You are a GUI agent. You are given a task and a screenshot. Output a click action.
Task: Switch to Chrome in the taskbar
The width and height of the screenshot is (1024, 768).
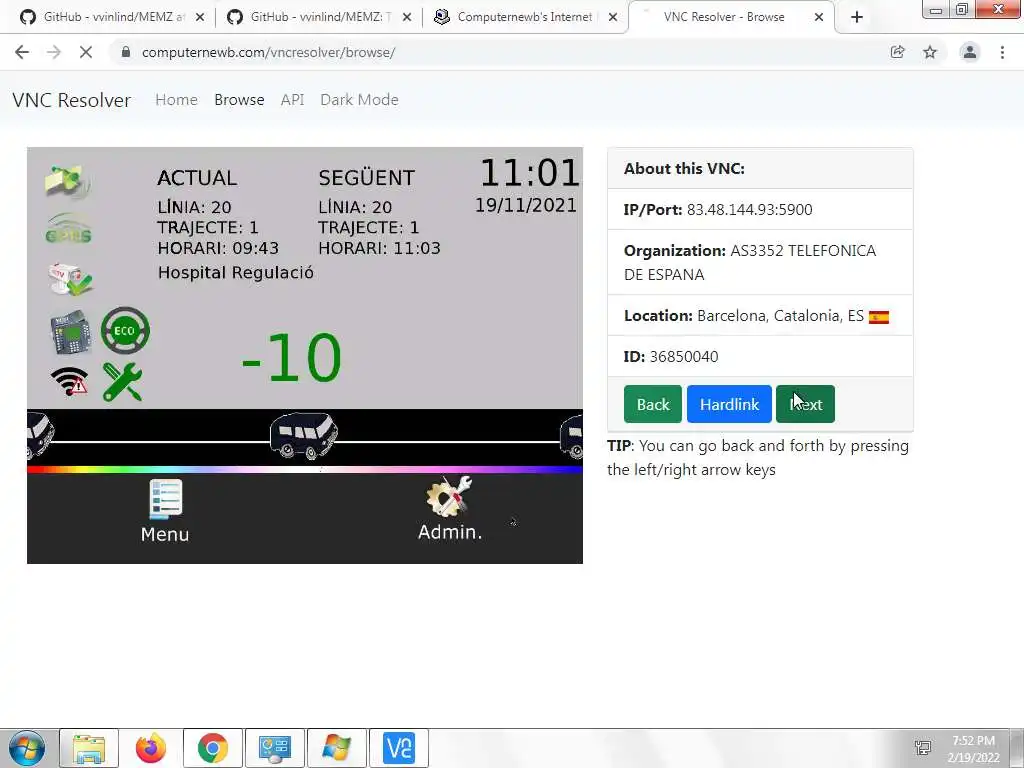[x=213, y=748]
